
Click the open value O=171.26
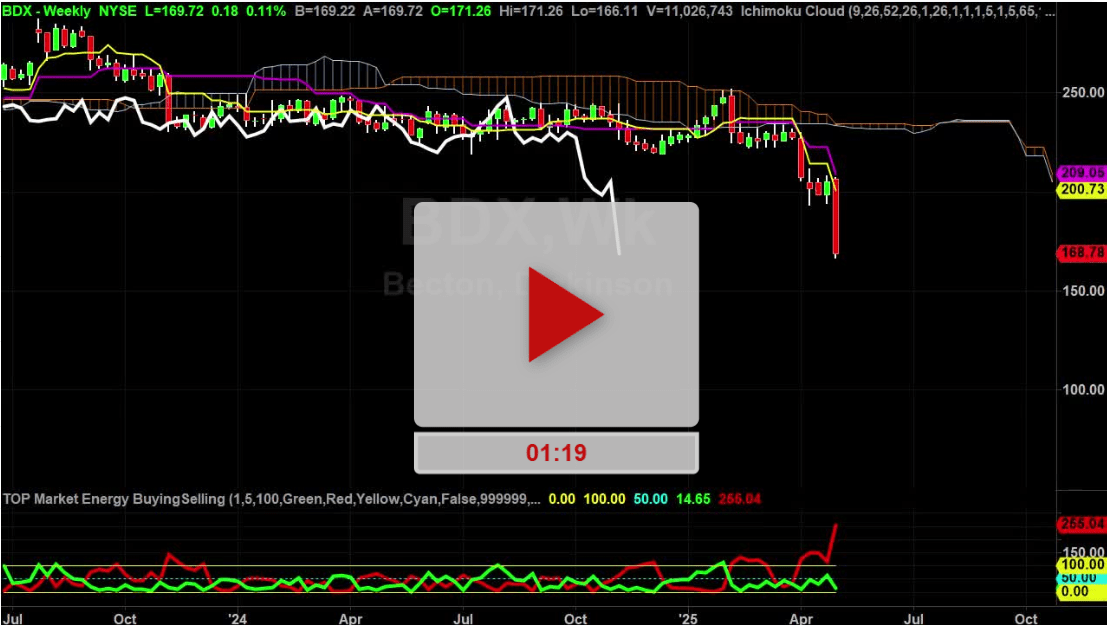459,11
